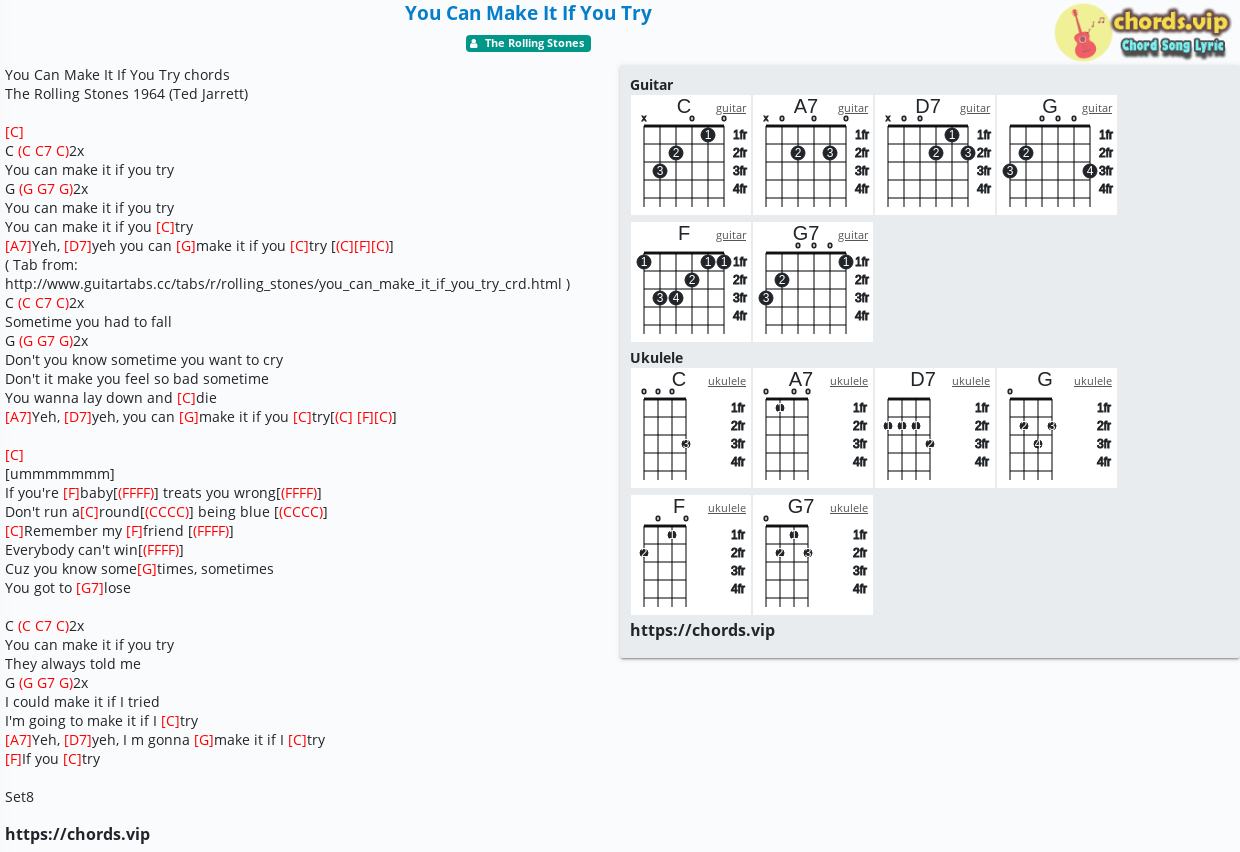This screenshot has width=1240, height=852.
Task: Open the guitar link for chord D7
Action: coord(975,108)
